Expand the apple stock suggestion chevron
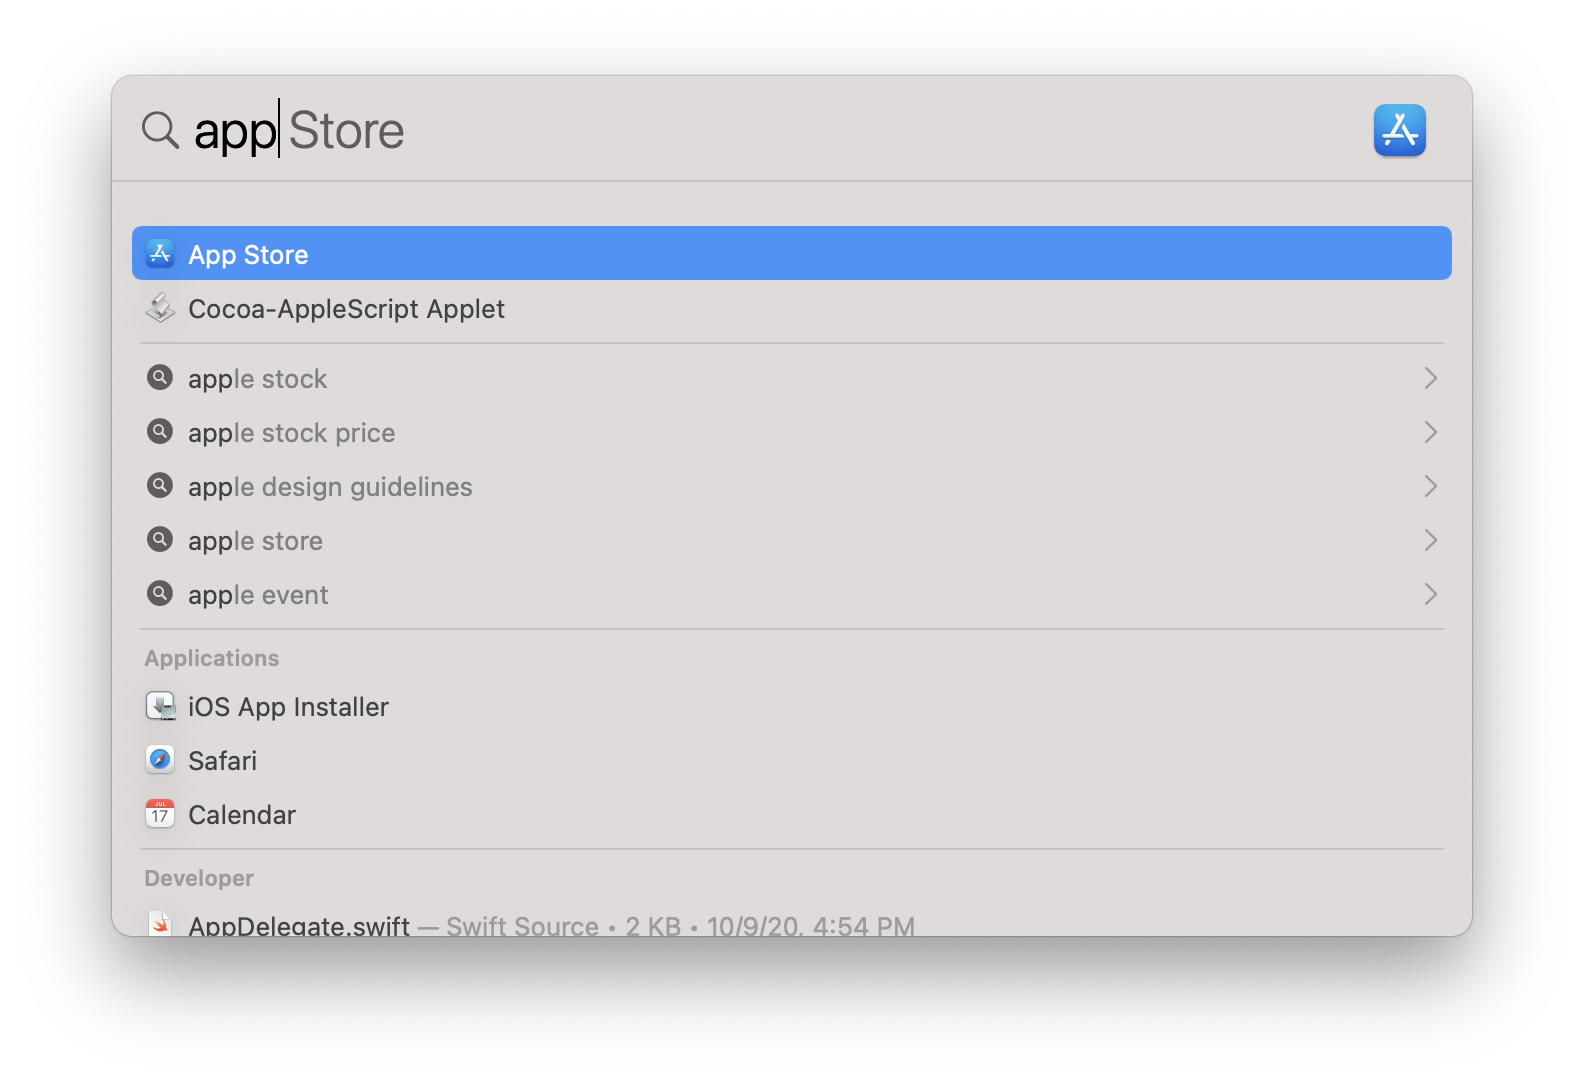1584x1084 pixels. [1430, 378]
